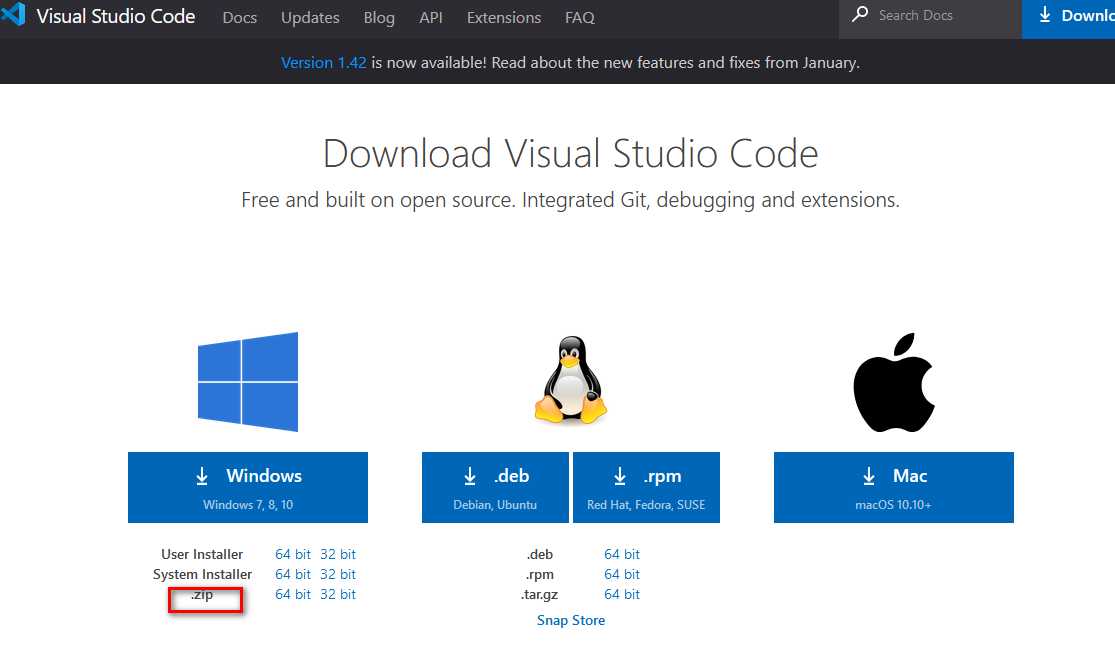Download the Windows 7, 8, 10 build

[x=247, y=487]
